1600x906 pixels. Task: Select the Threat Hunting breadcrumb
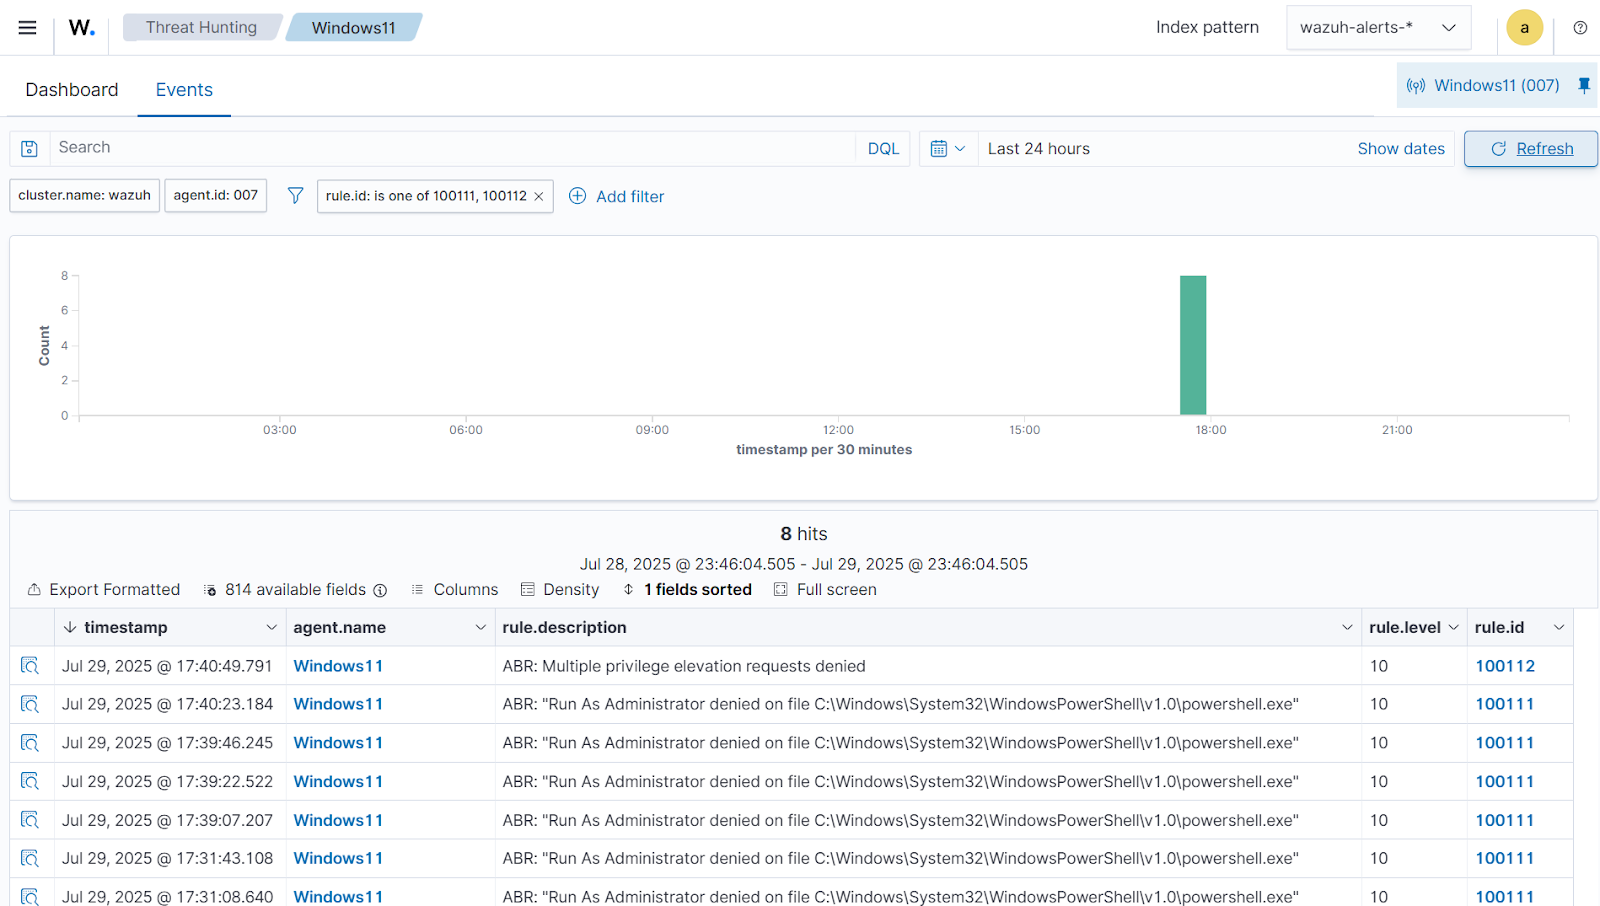201,28
